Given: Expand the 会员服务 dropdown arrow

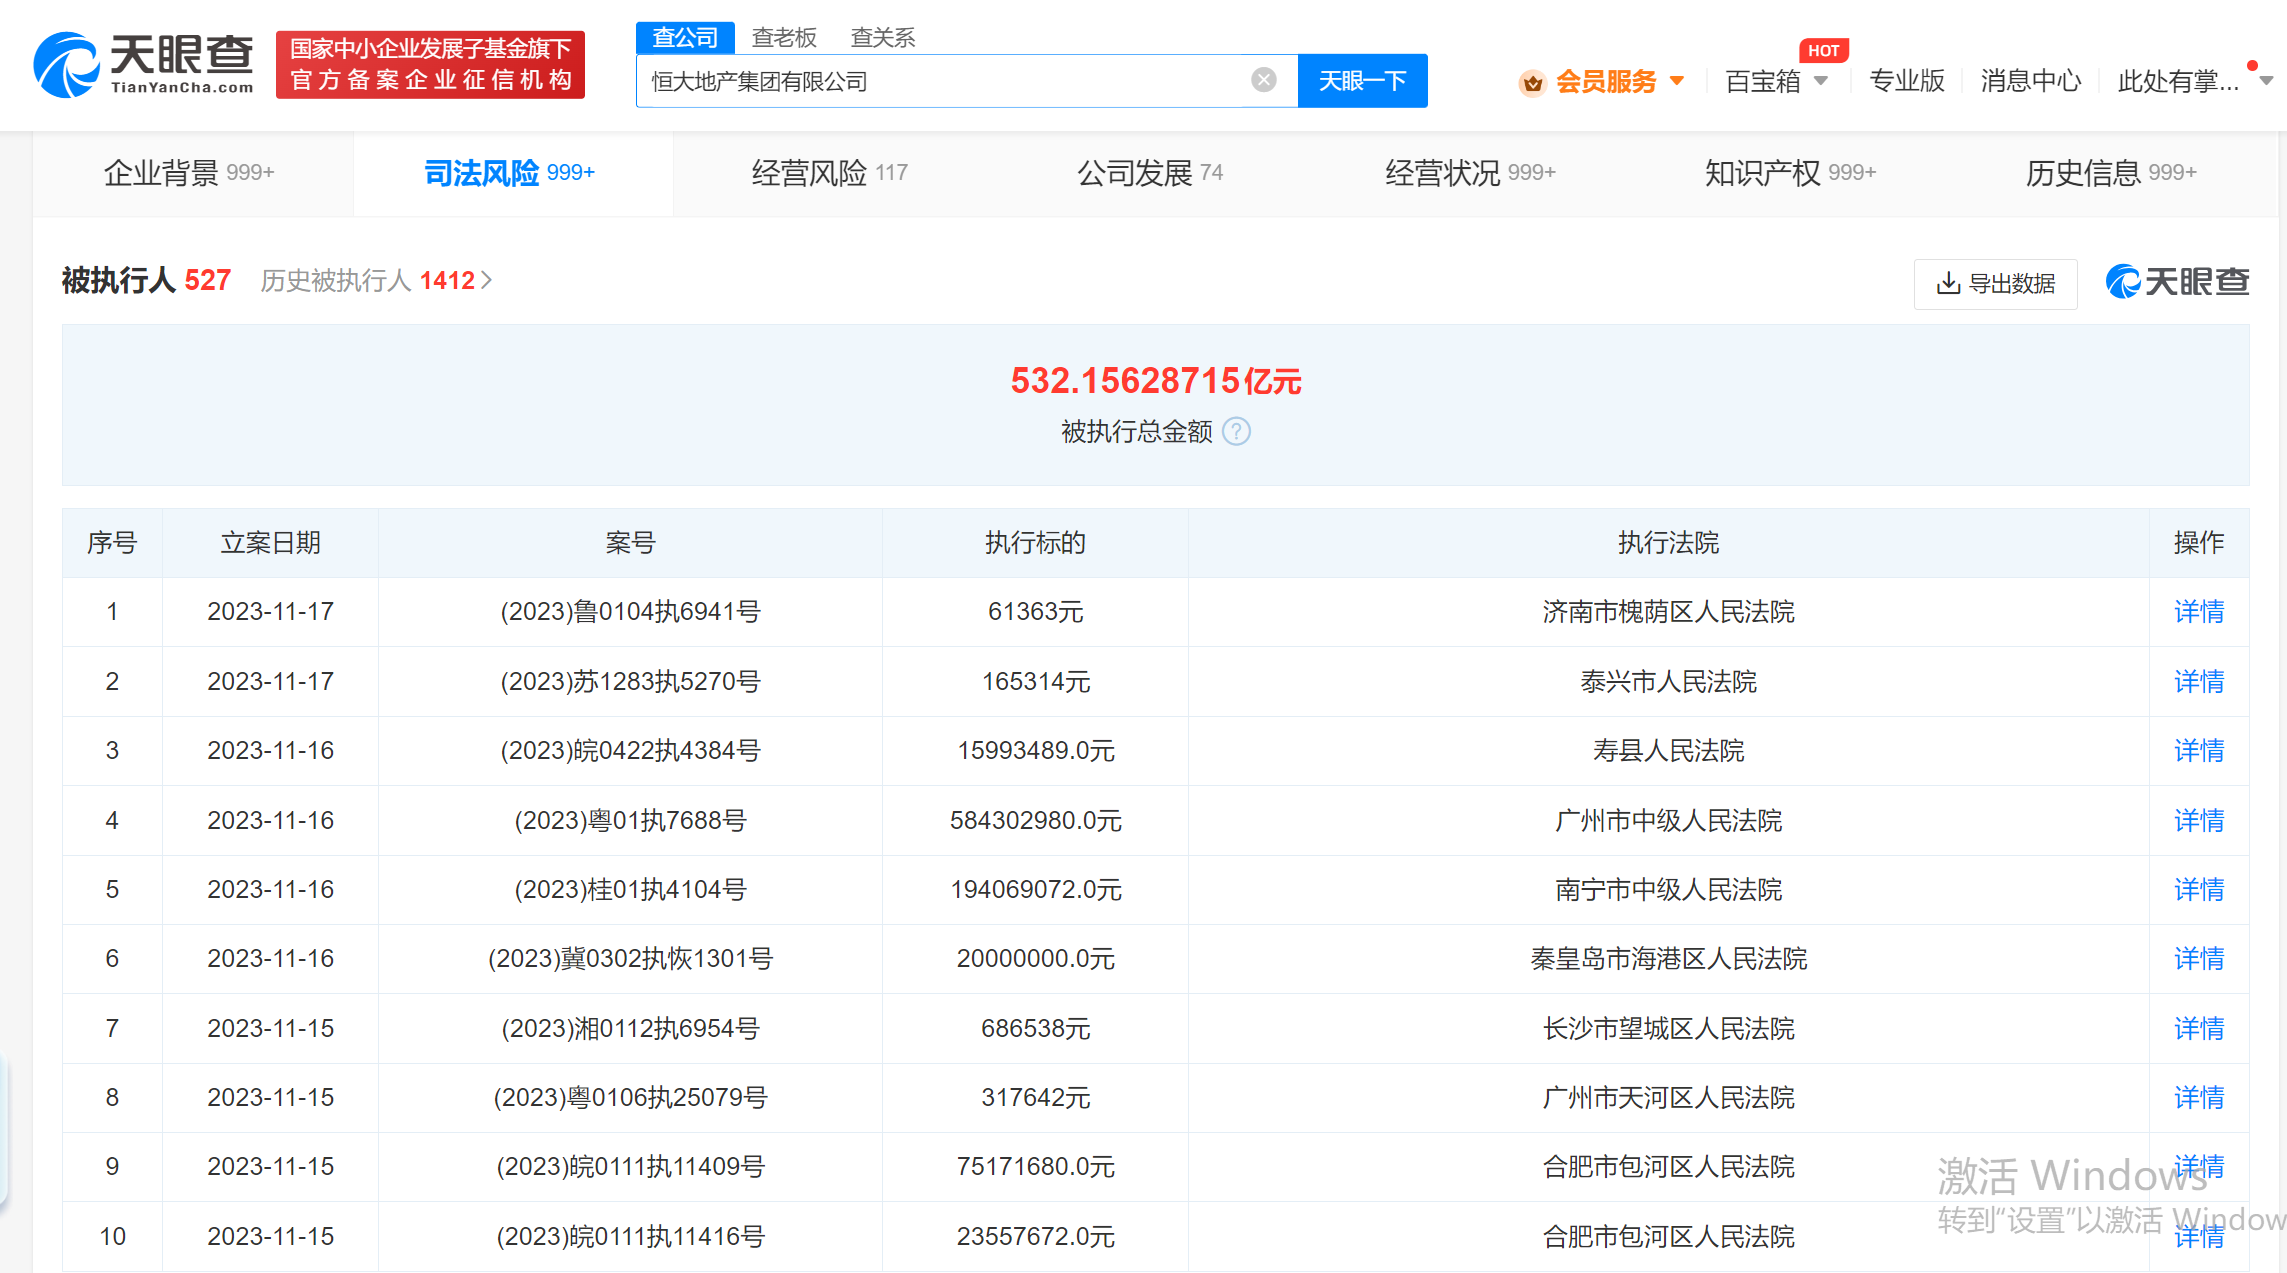Looking at the screenshot, I should (1677, 81).
